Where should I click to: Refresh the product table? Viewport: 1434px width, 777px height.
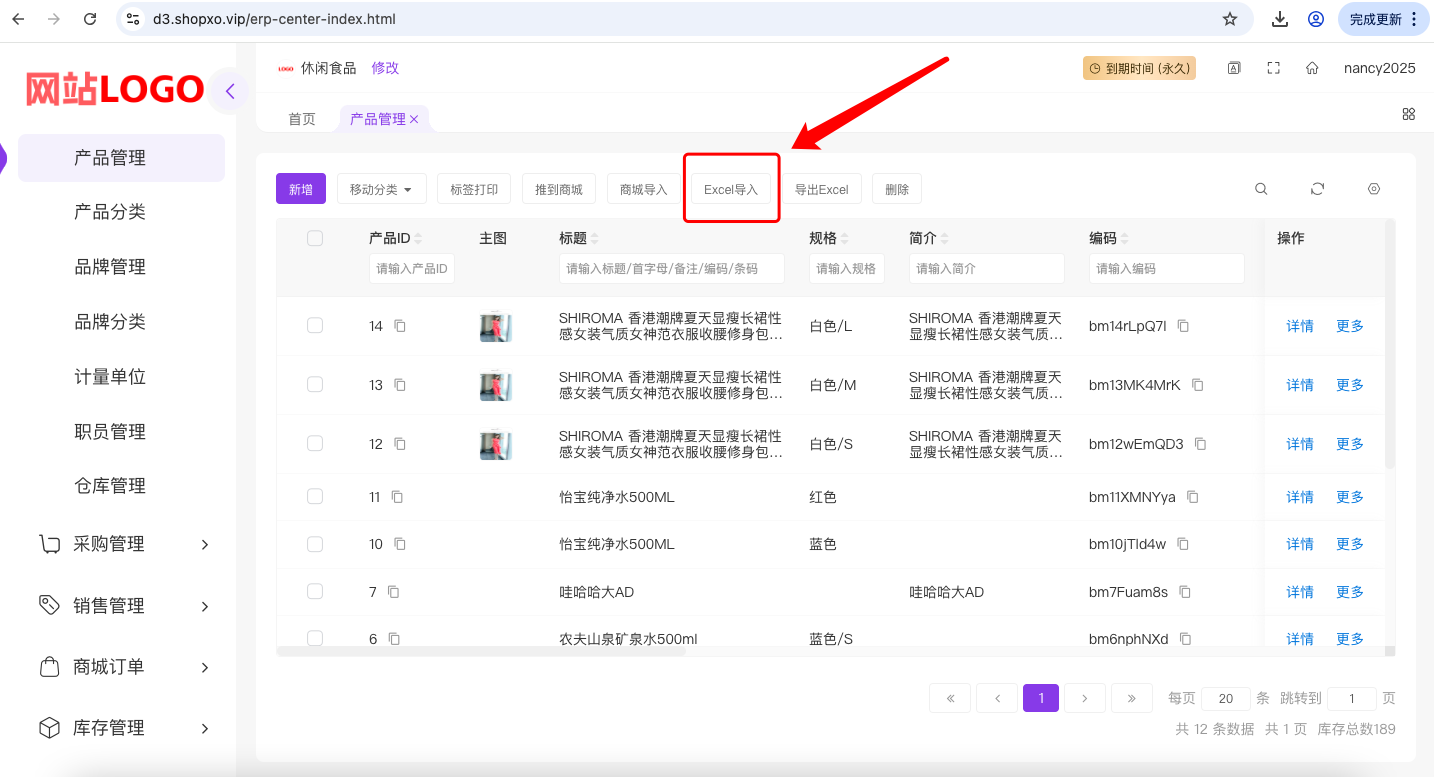1318,189
